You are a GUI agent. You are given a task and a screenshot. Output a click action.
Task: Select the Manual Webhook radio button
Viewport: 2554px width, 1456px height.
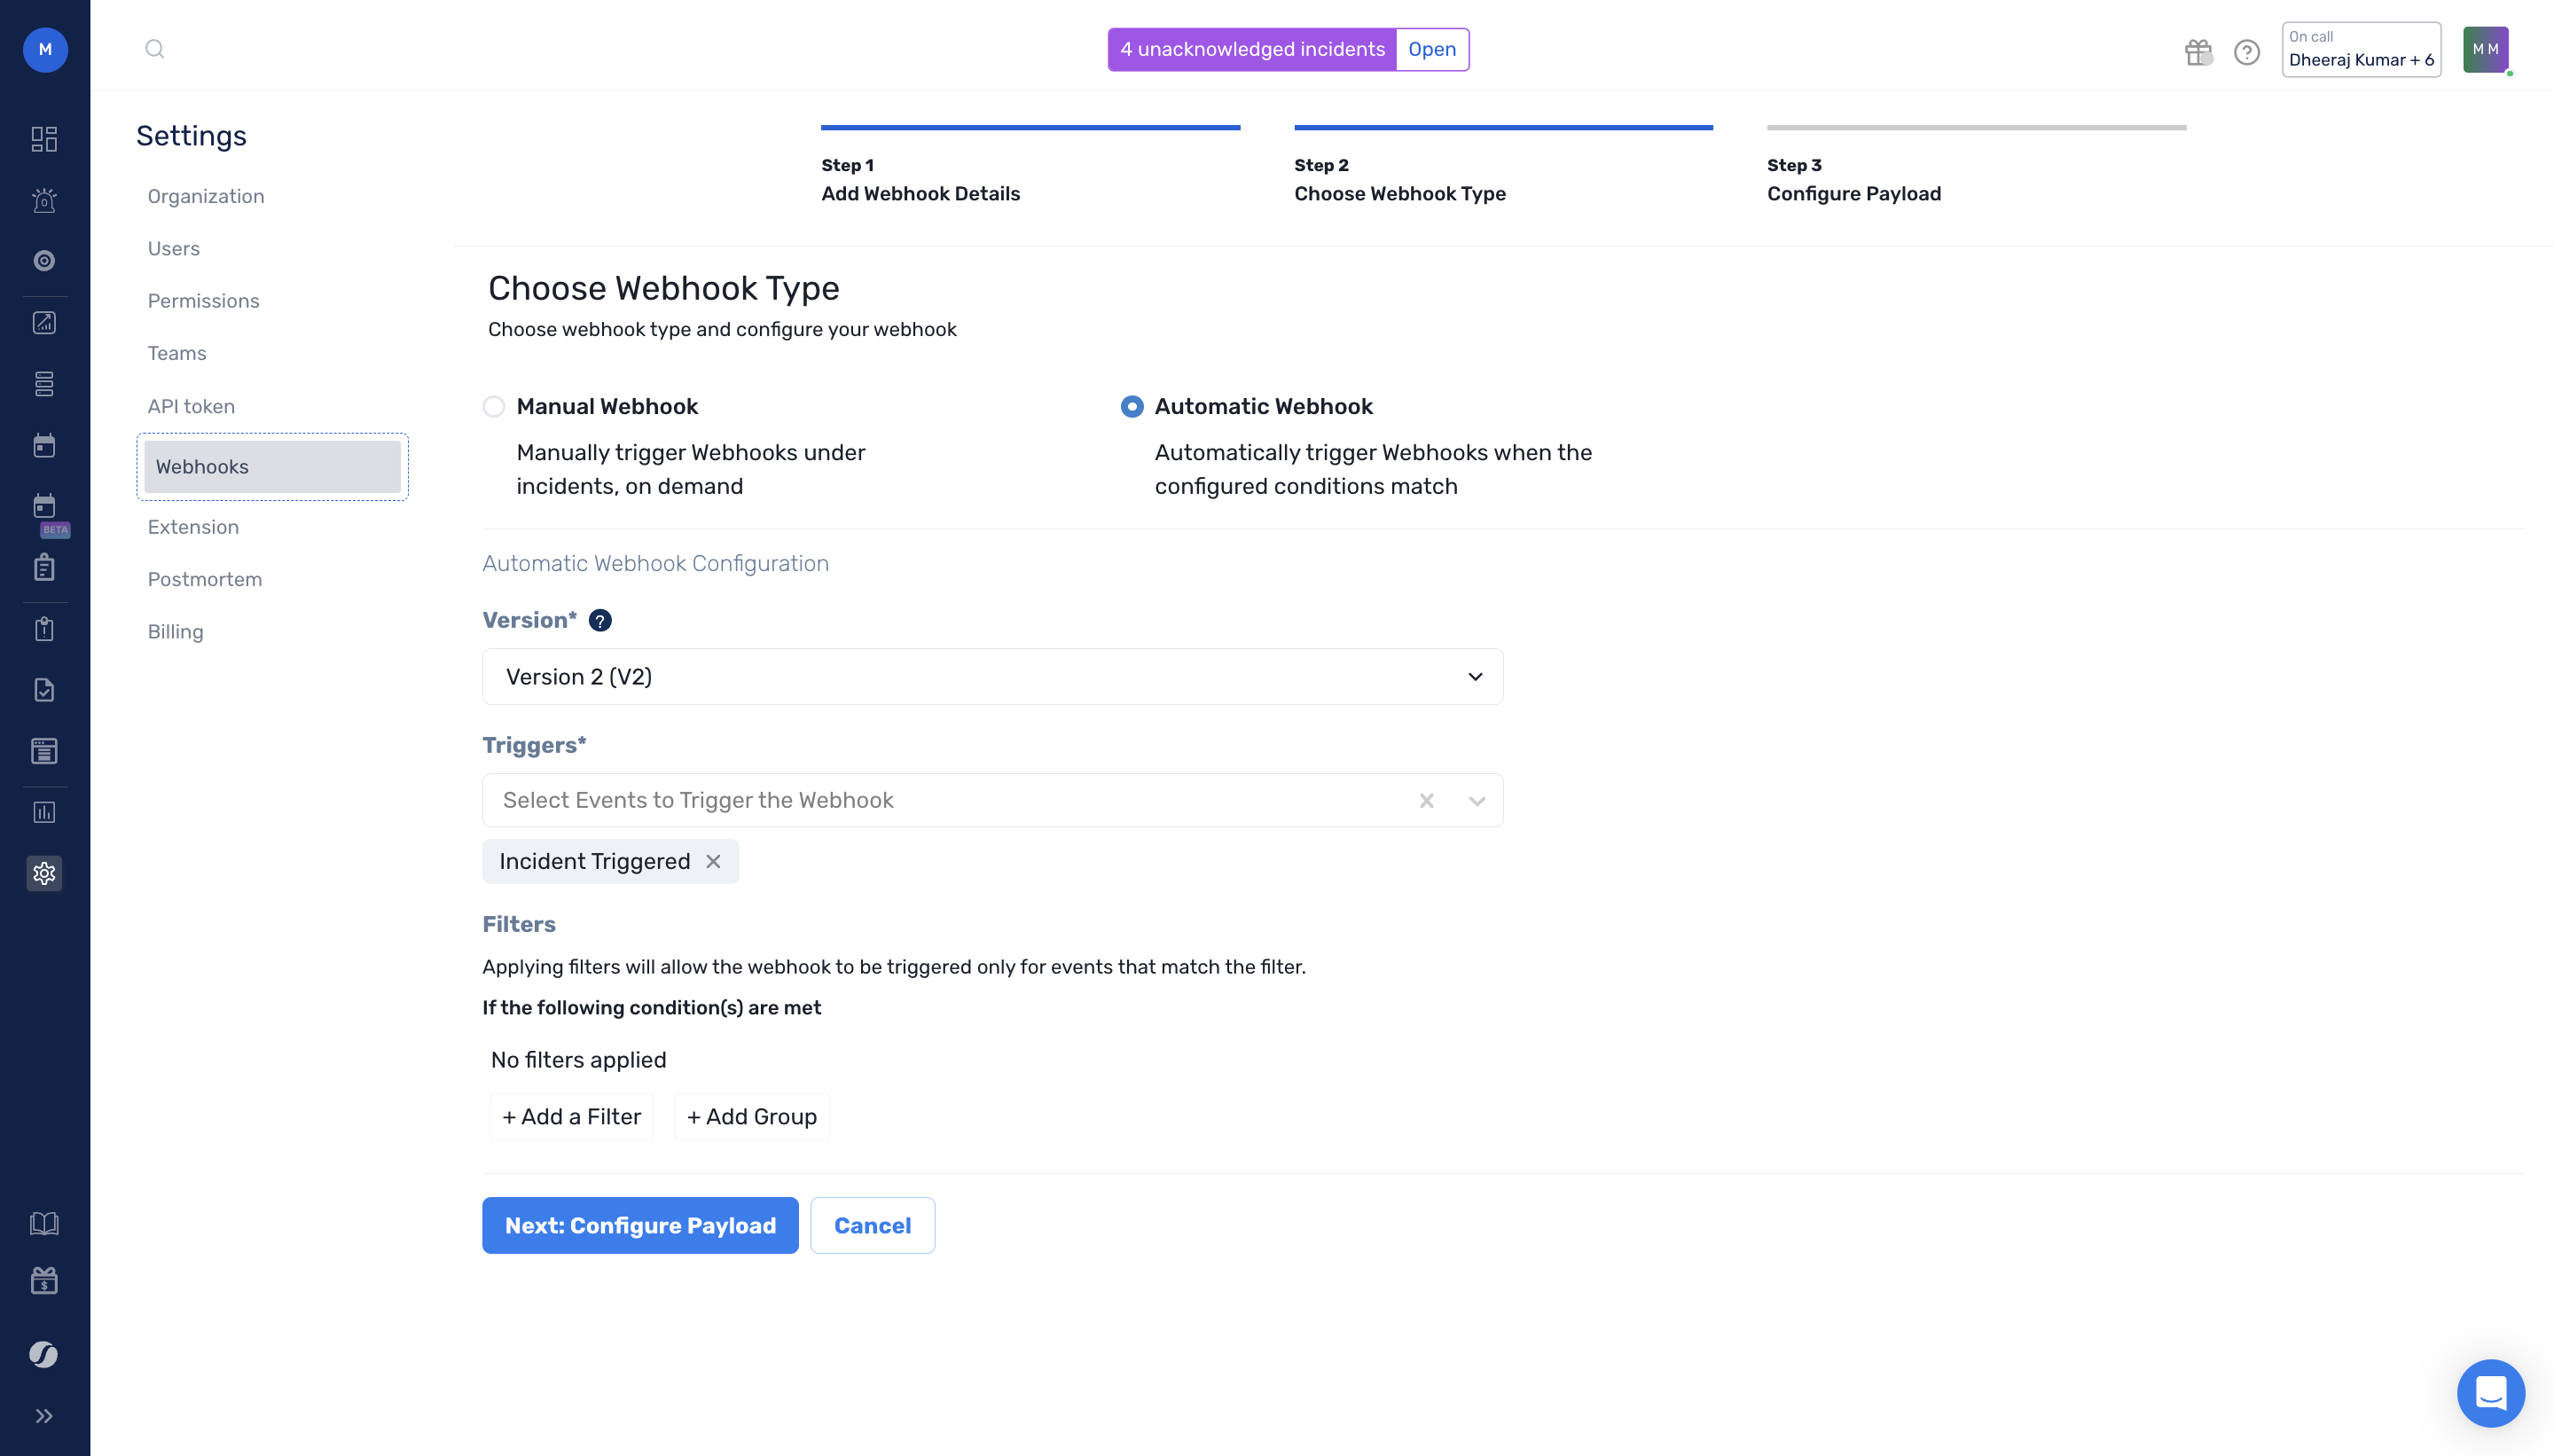pyautogui.click(x=494, y=406)
